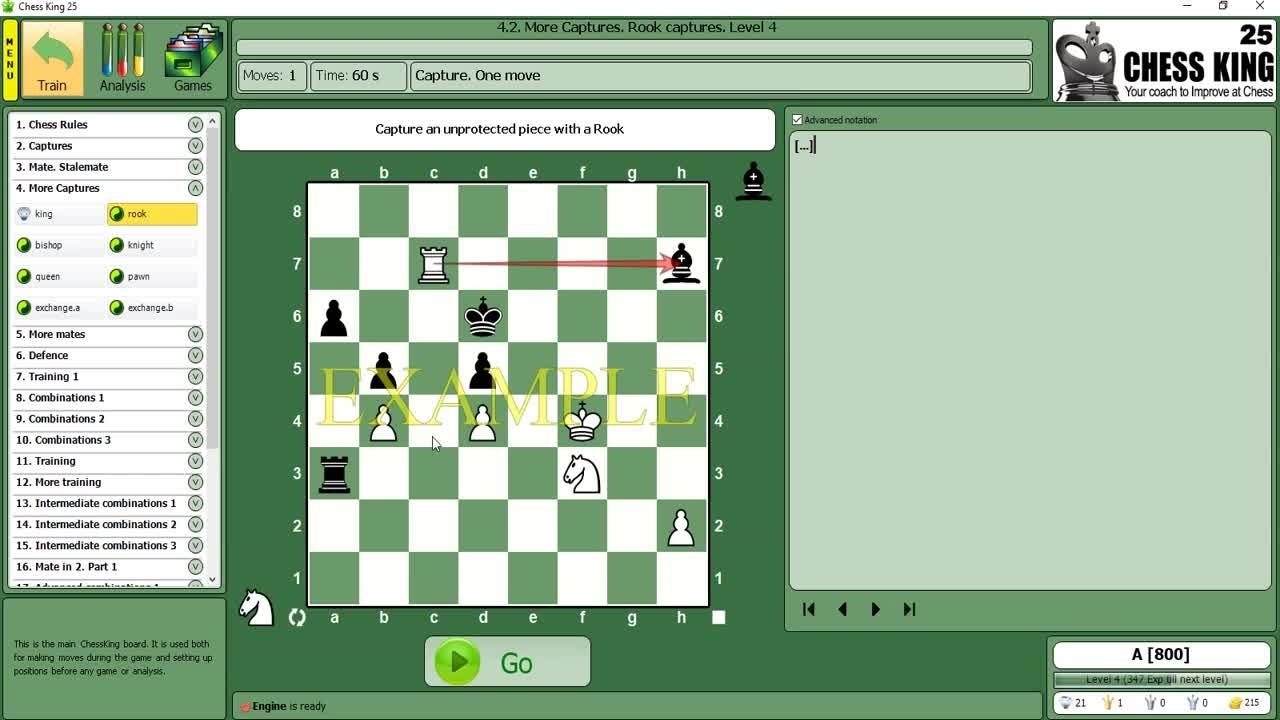Step to the next move arrow
The width and height of the screenshot is (1280, 720).
click(x=875, y=609)
